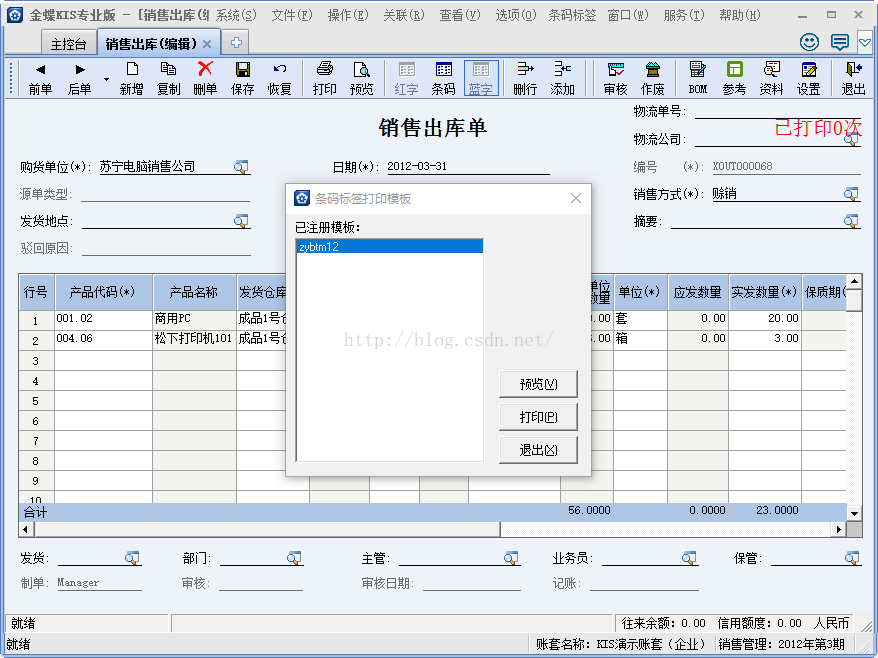Viewport: 878px width, 658px height.
Task: Exit the form with 退出 toolbar icon
Action: [x=853, y=78]
